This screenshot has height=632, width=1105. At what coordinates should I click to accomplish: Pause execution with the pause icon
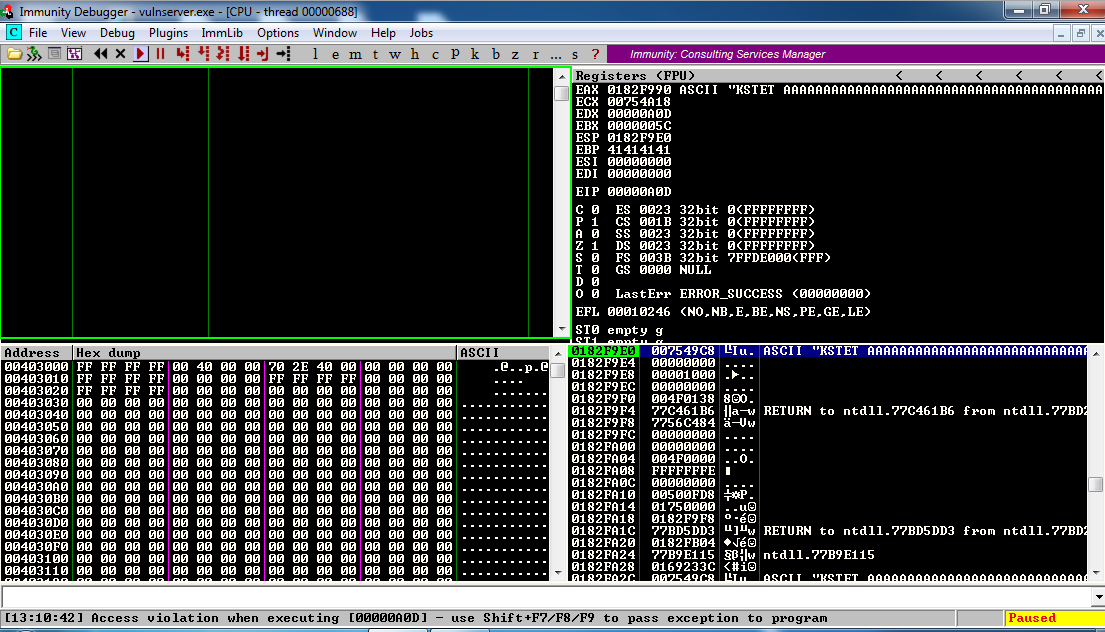160,54
